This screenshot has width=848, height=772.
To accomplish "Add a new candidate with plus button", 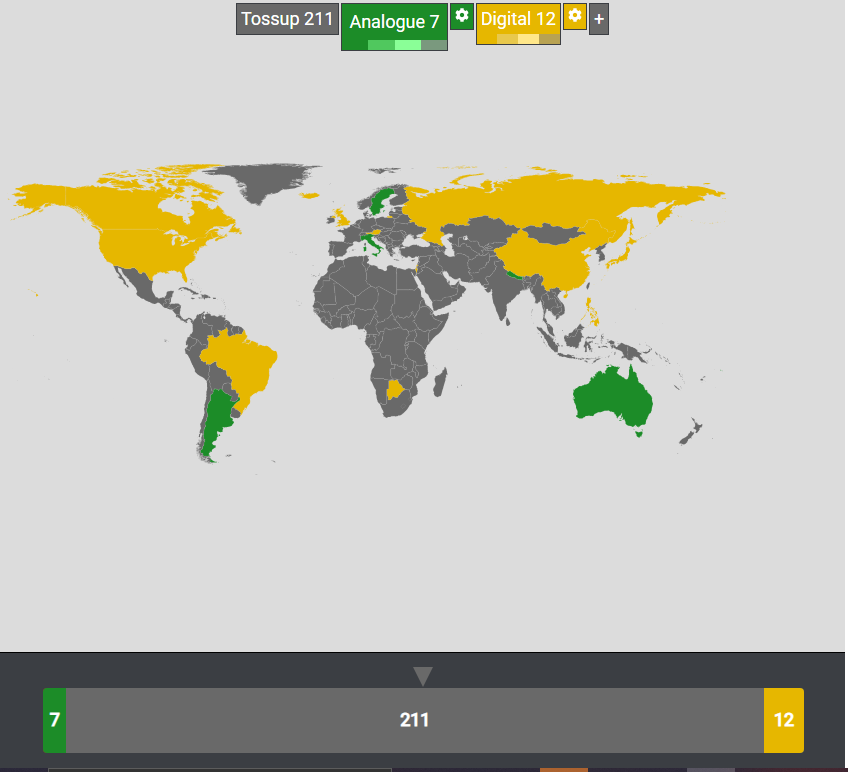I will (x=599, y=19).
